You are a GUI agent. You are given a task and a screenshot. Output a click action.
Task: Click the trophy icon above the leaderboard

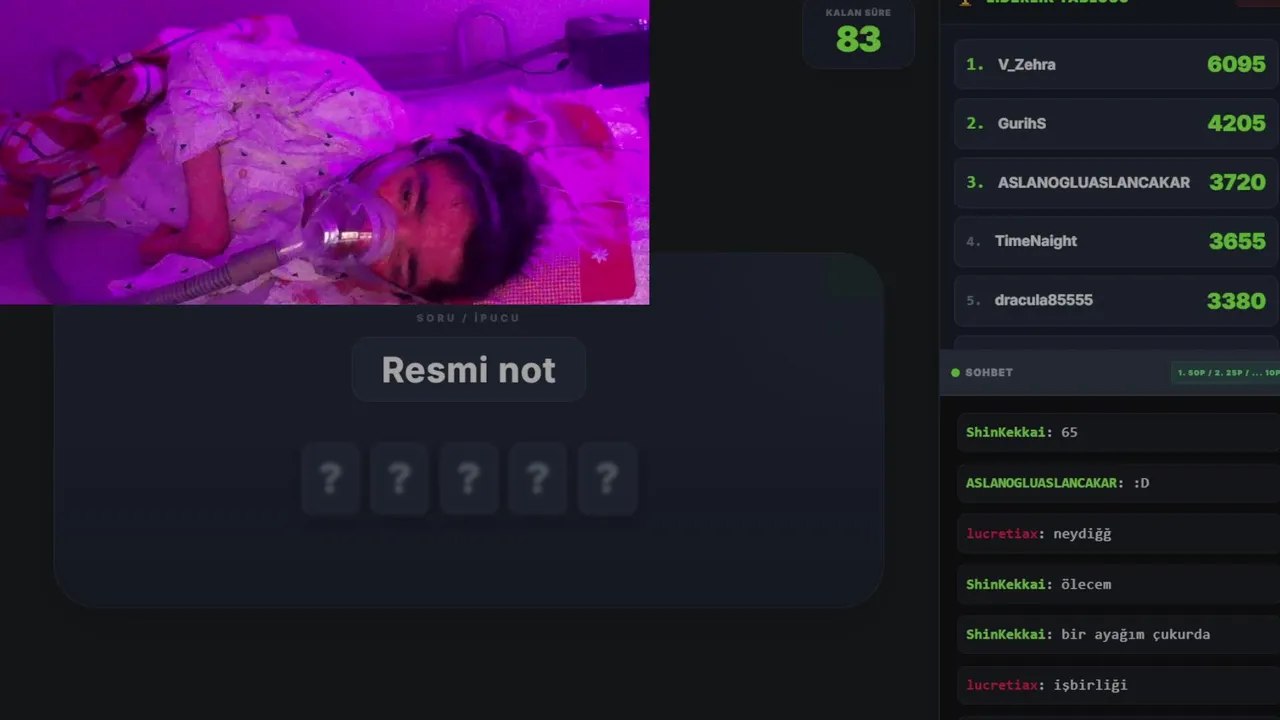pyautogui.click(x=965, y=2)
